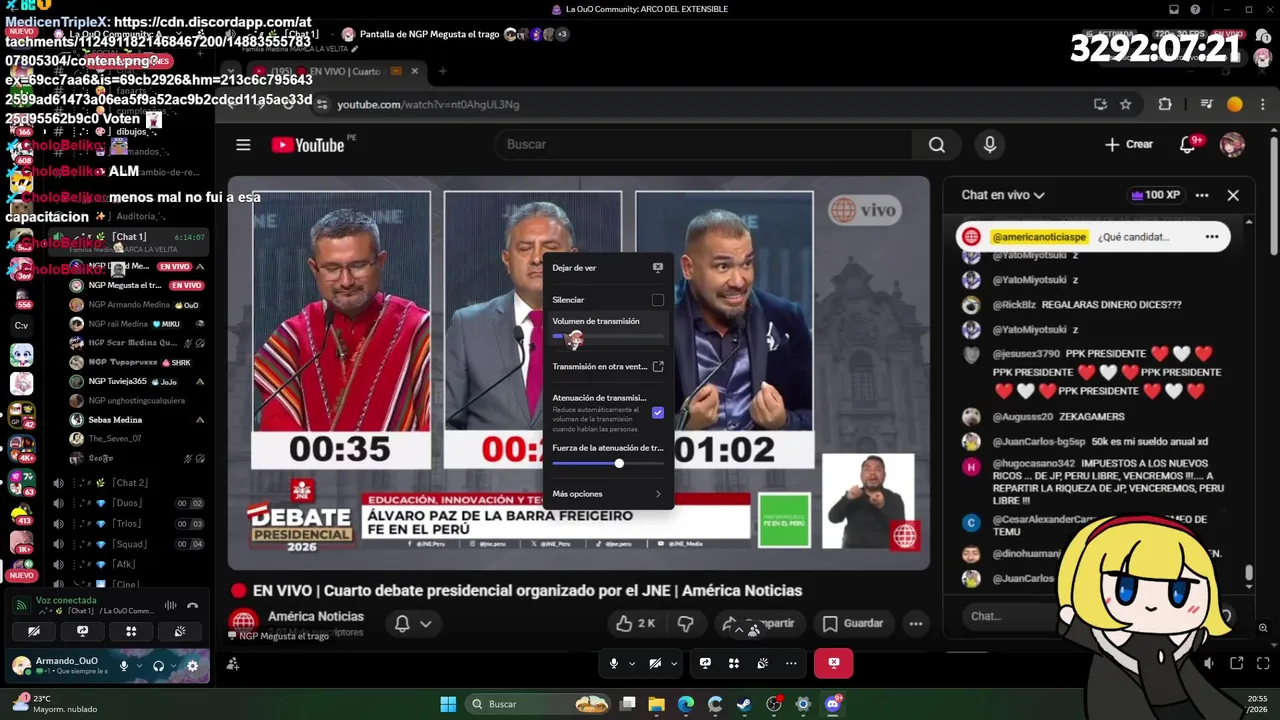Click YouTube search magnifier button
This screenshot has width=1280, height=720.
937,145
